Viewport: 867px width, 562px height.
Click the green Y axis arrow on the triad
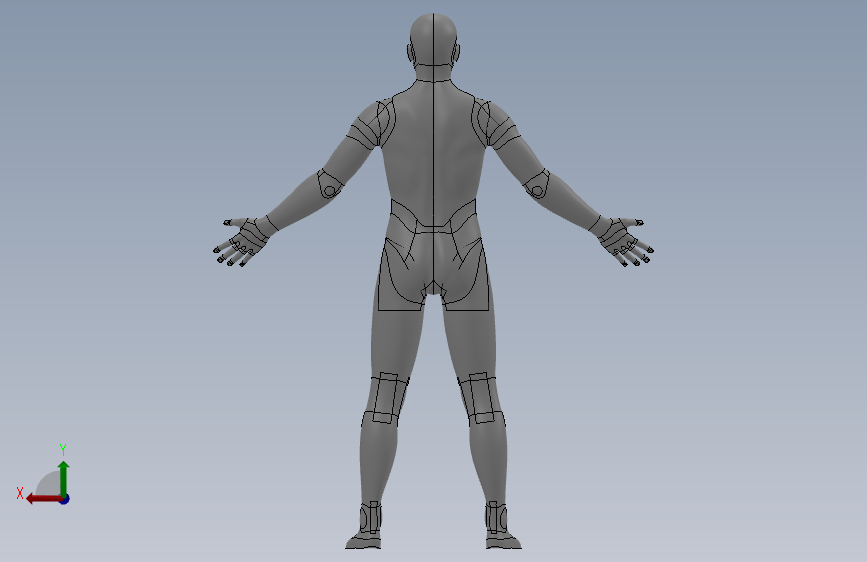pos(64,478)
